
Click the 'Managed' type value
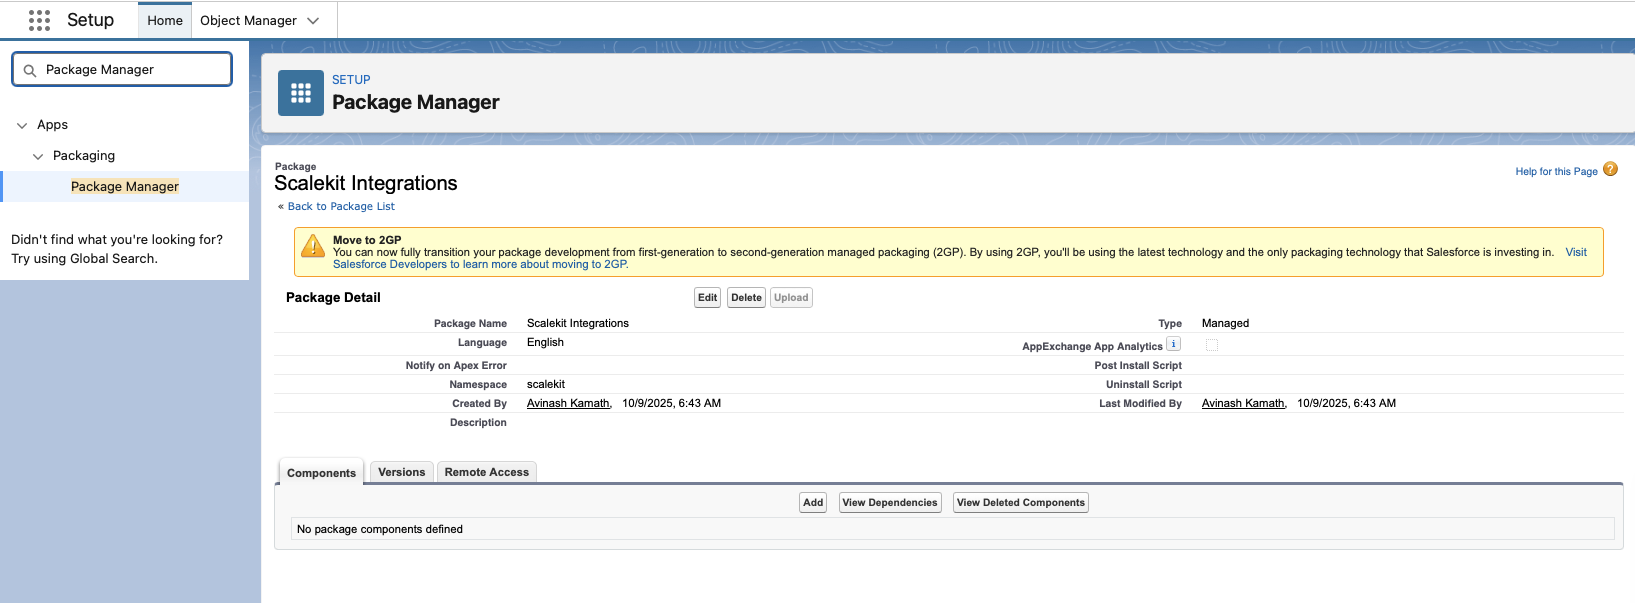[1226, 323]
